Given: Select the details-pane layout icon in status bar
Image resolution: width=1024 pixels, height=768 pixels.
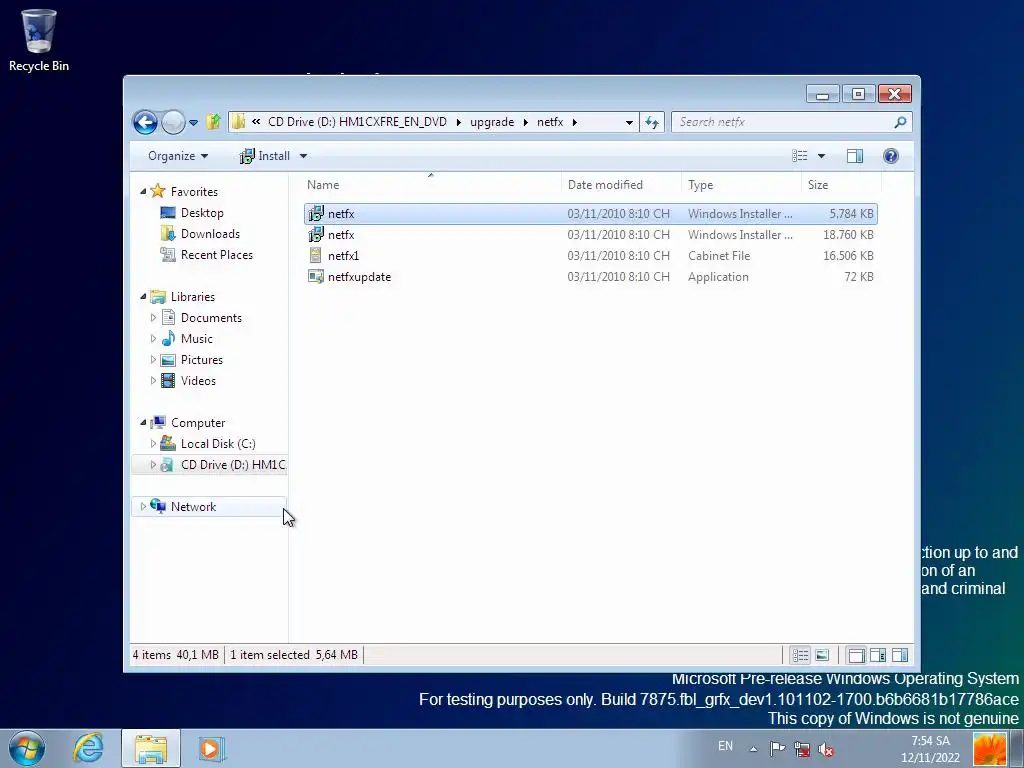Looking at the screenshot, I should (x=878, y=655).
